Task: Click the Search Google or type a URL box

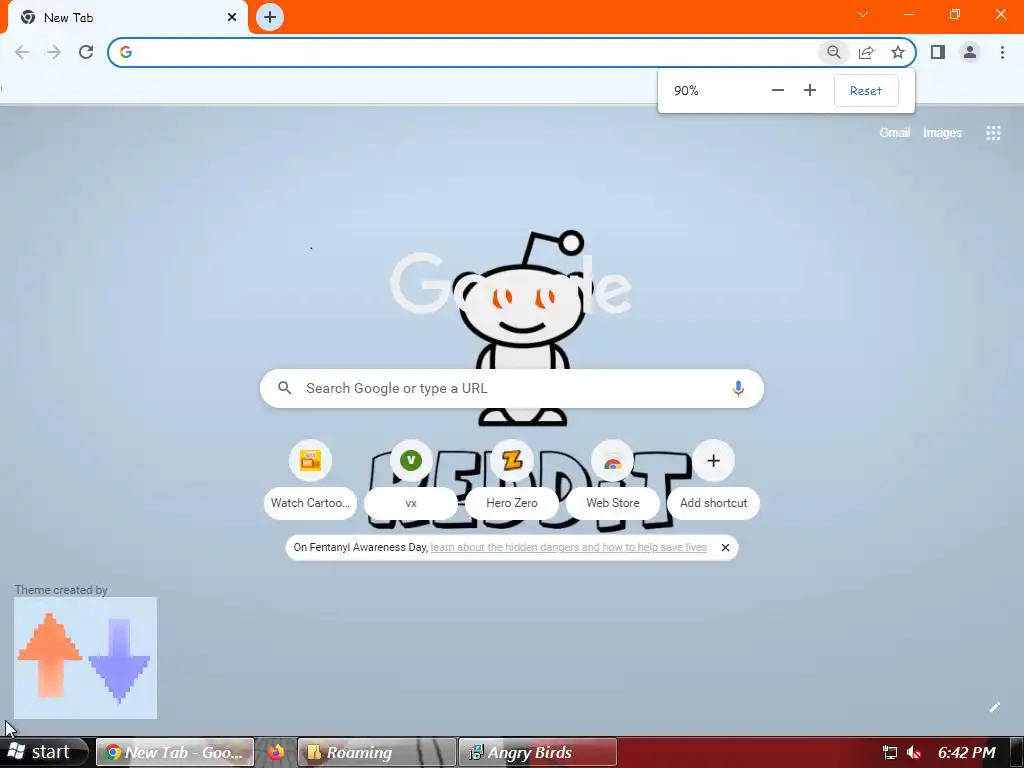Action: coord(511,389)
